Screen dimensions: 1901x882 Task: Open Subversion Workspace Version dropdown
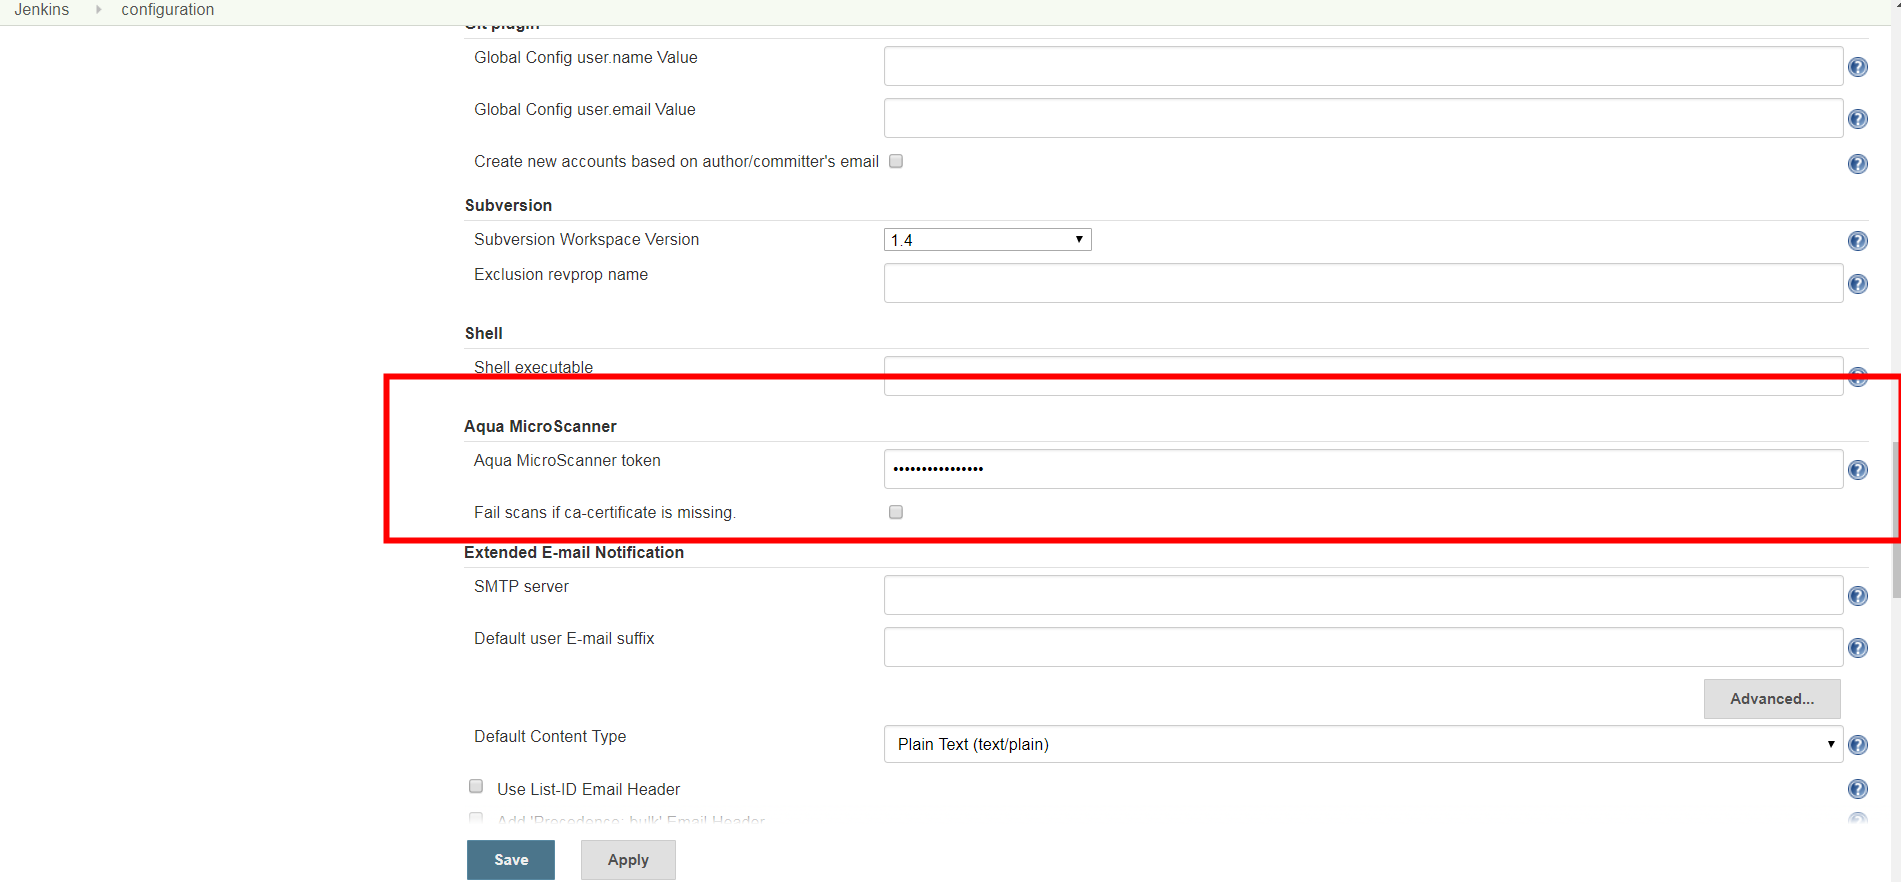988,240
